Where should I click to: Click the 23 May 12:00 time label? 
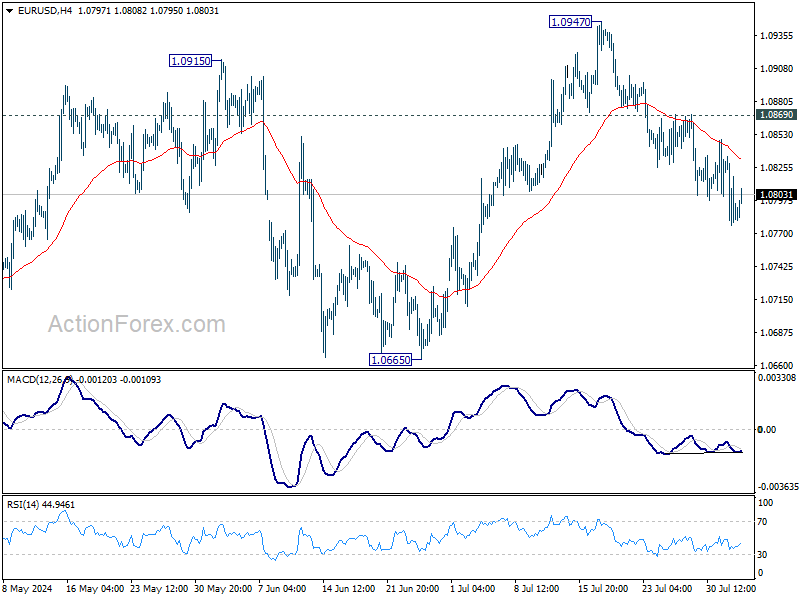(159, 588)
